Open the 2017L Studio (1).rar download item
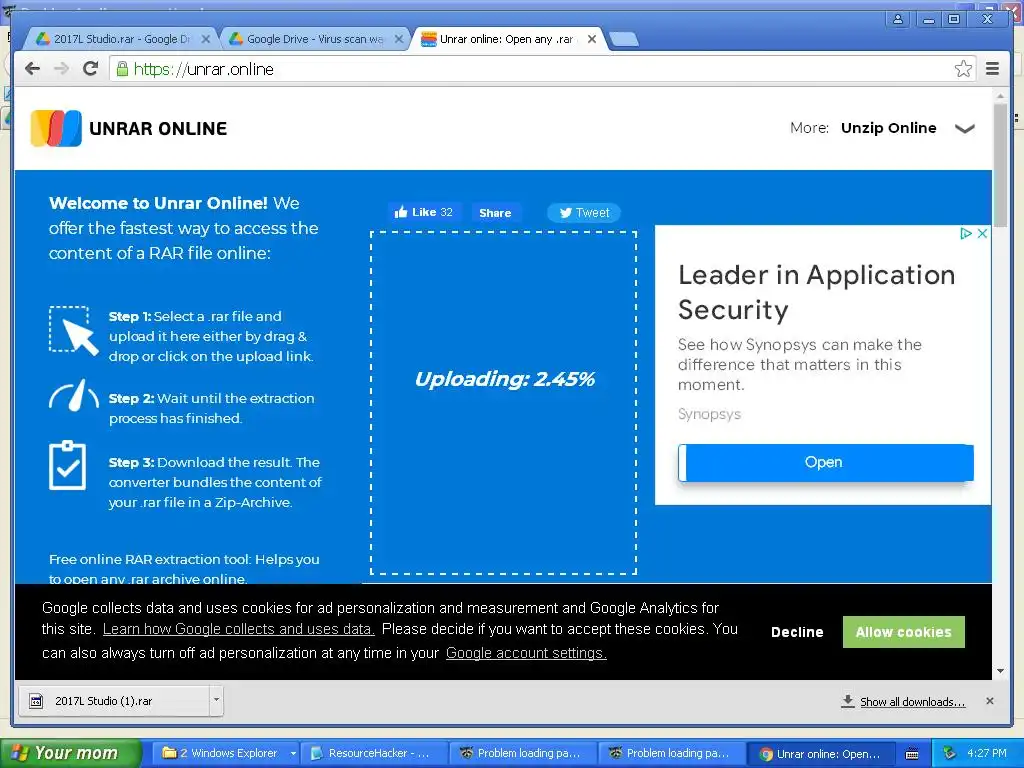The height and width of the screenshot is (768, 1024). [x=114, y=701]
